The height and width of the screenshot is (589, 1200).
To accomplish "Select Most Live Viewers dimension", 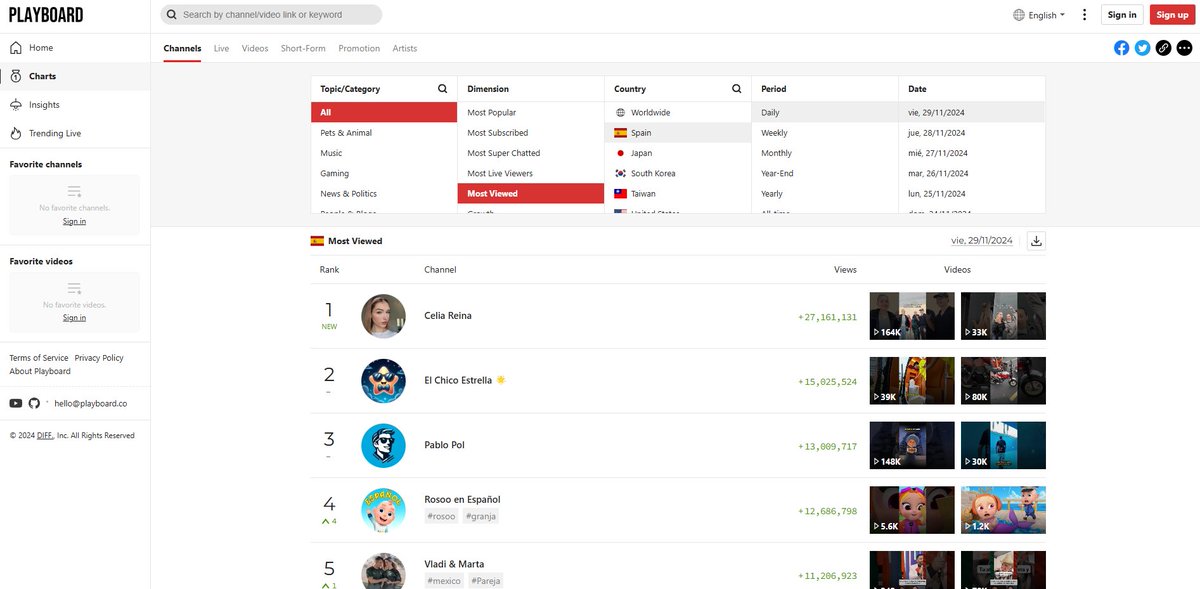I will [531, 173].
